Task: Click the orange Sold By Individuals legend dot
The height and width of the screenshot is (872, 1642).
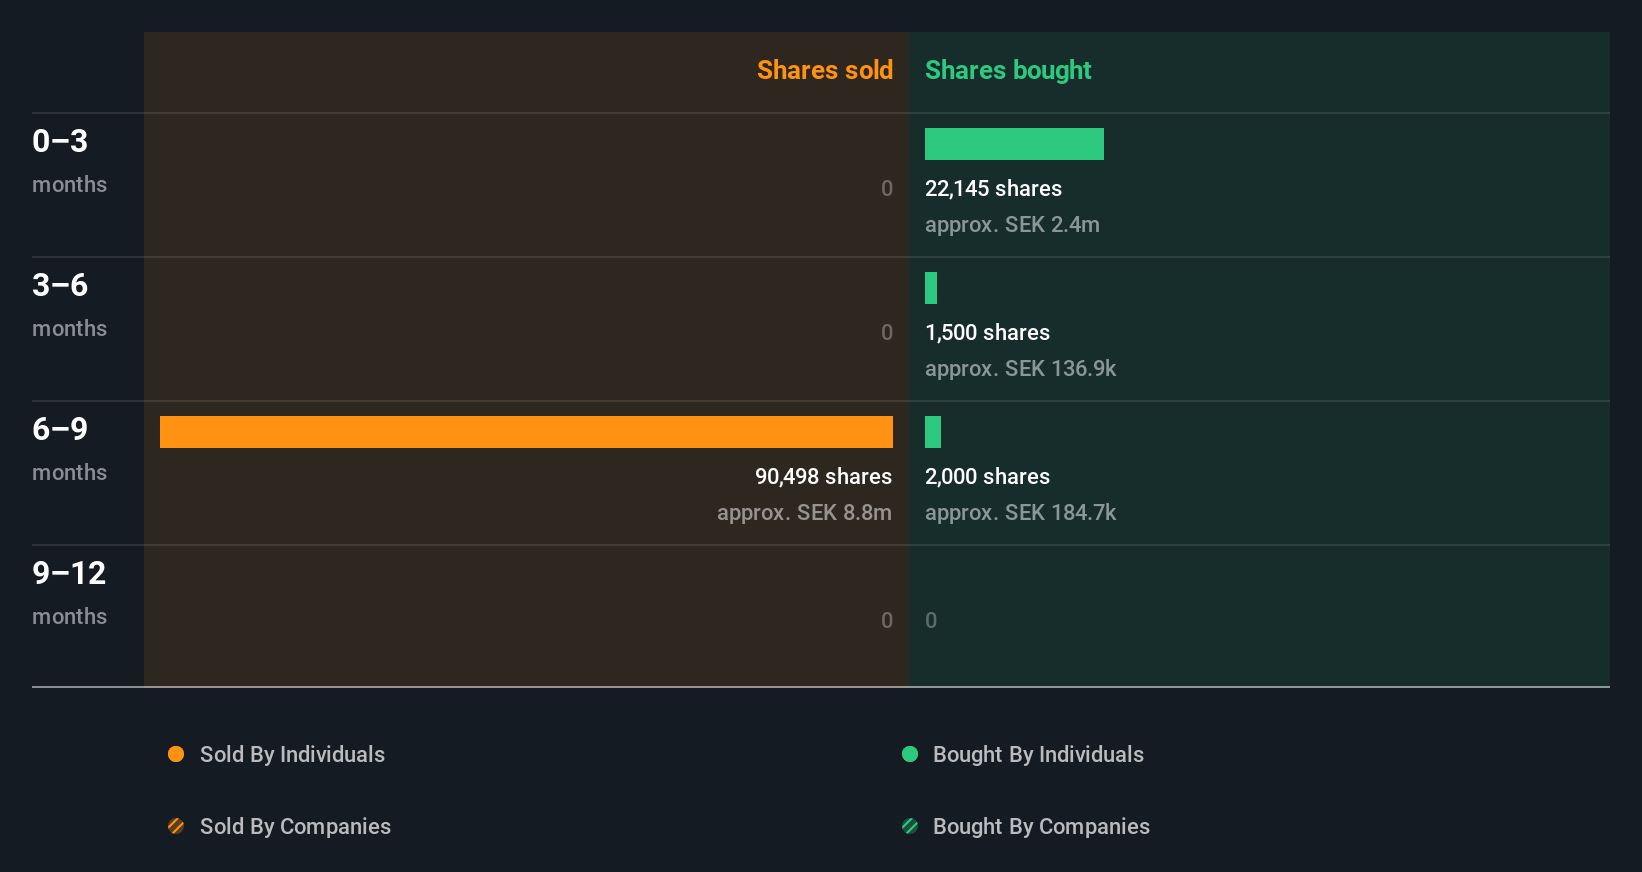Action: (176, 754)
